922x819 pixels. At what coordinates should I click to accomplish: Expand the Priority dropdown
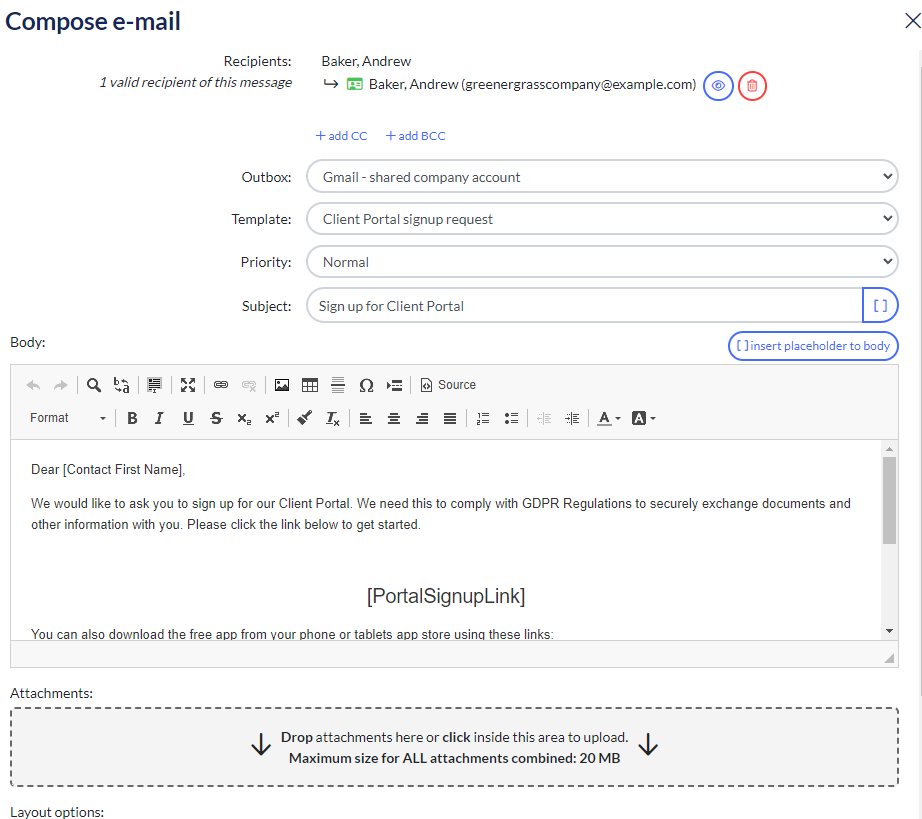[x=602, y=262]
